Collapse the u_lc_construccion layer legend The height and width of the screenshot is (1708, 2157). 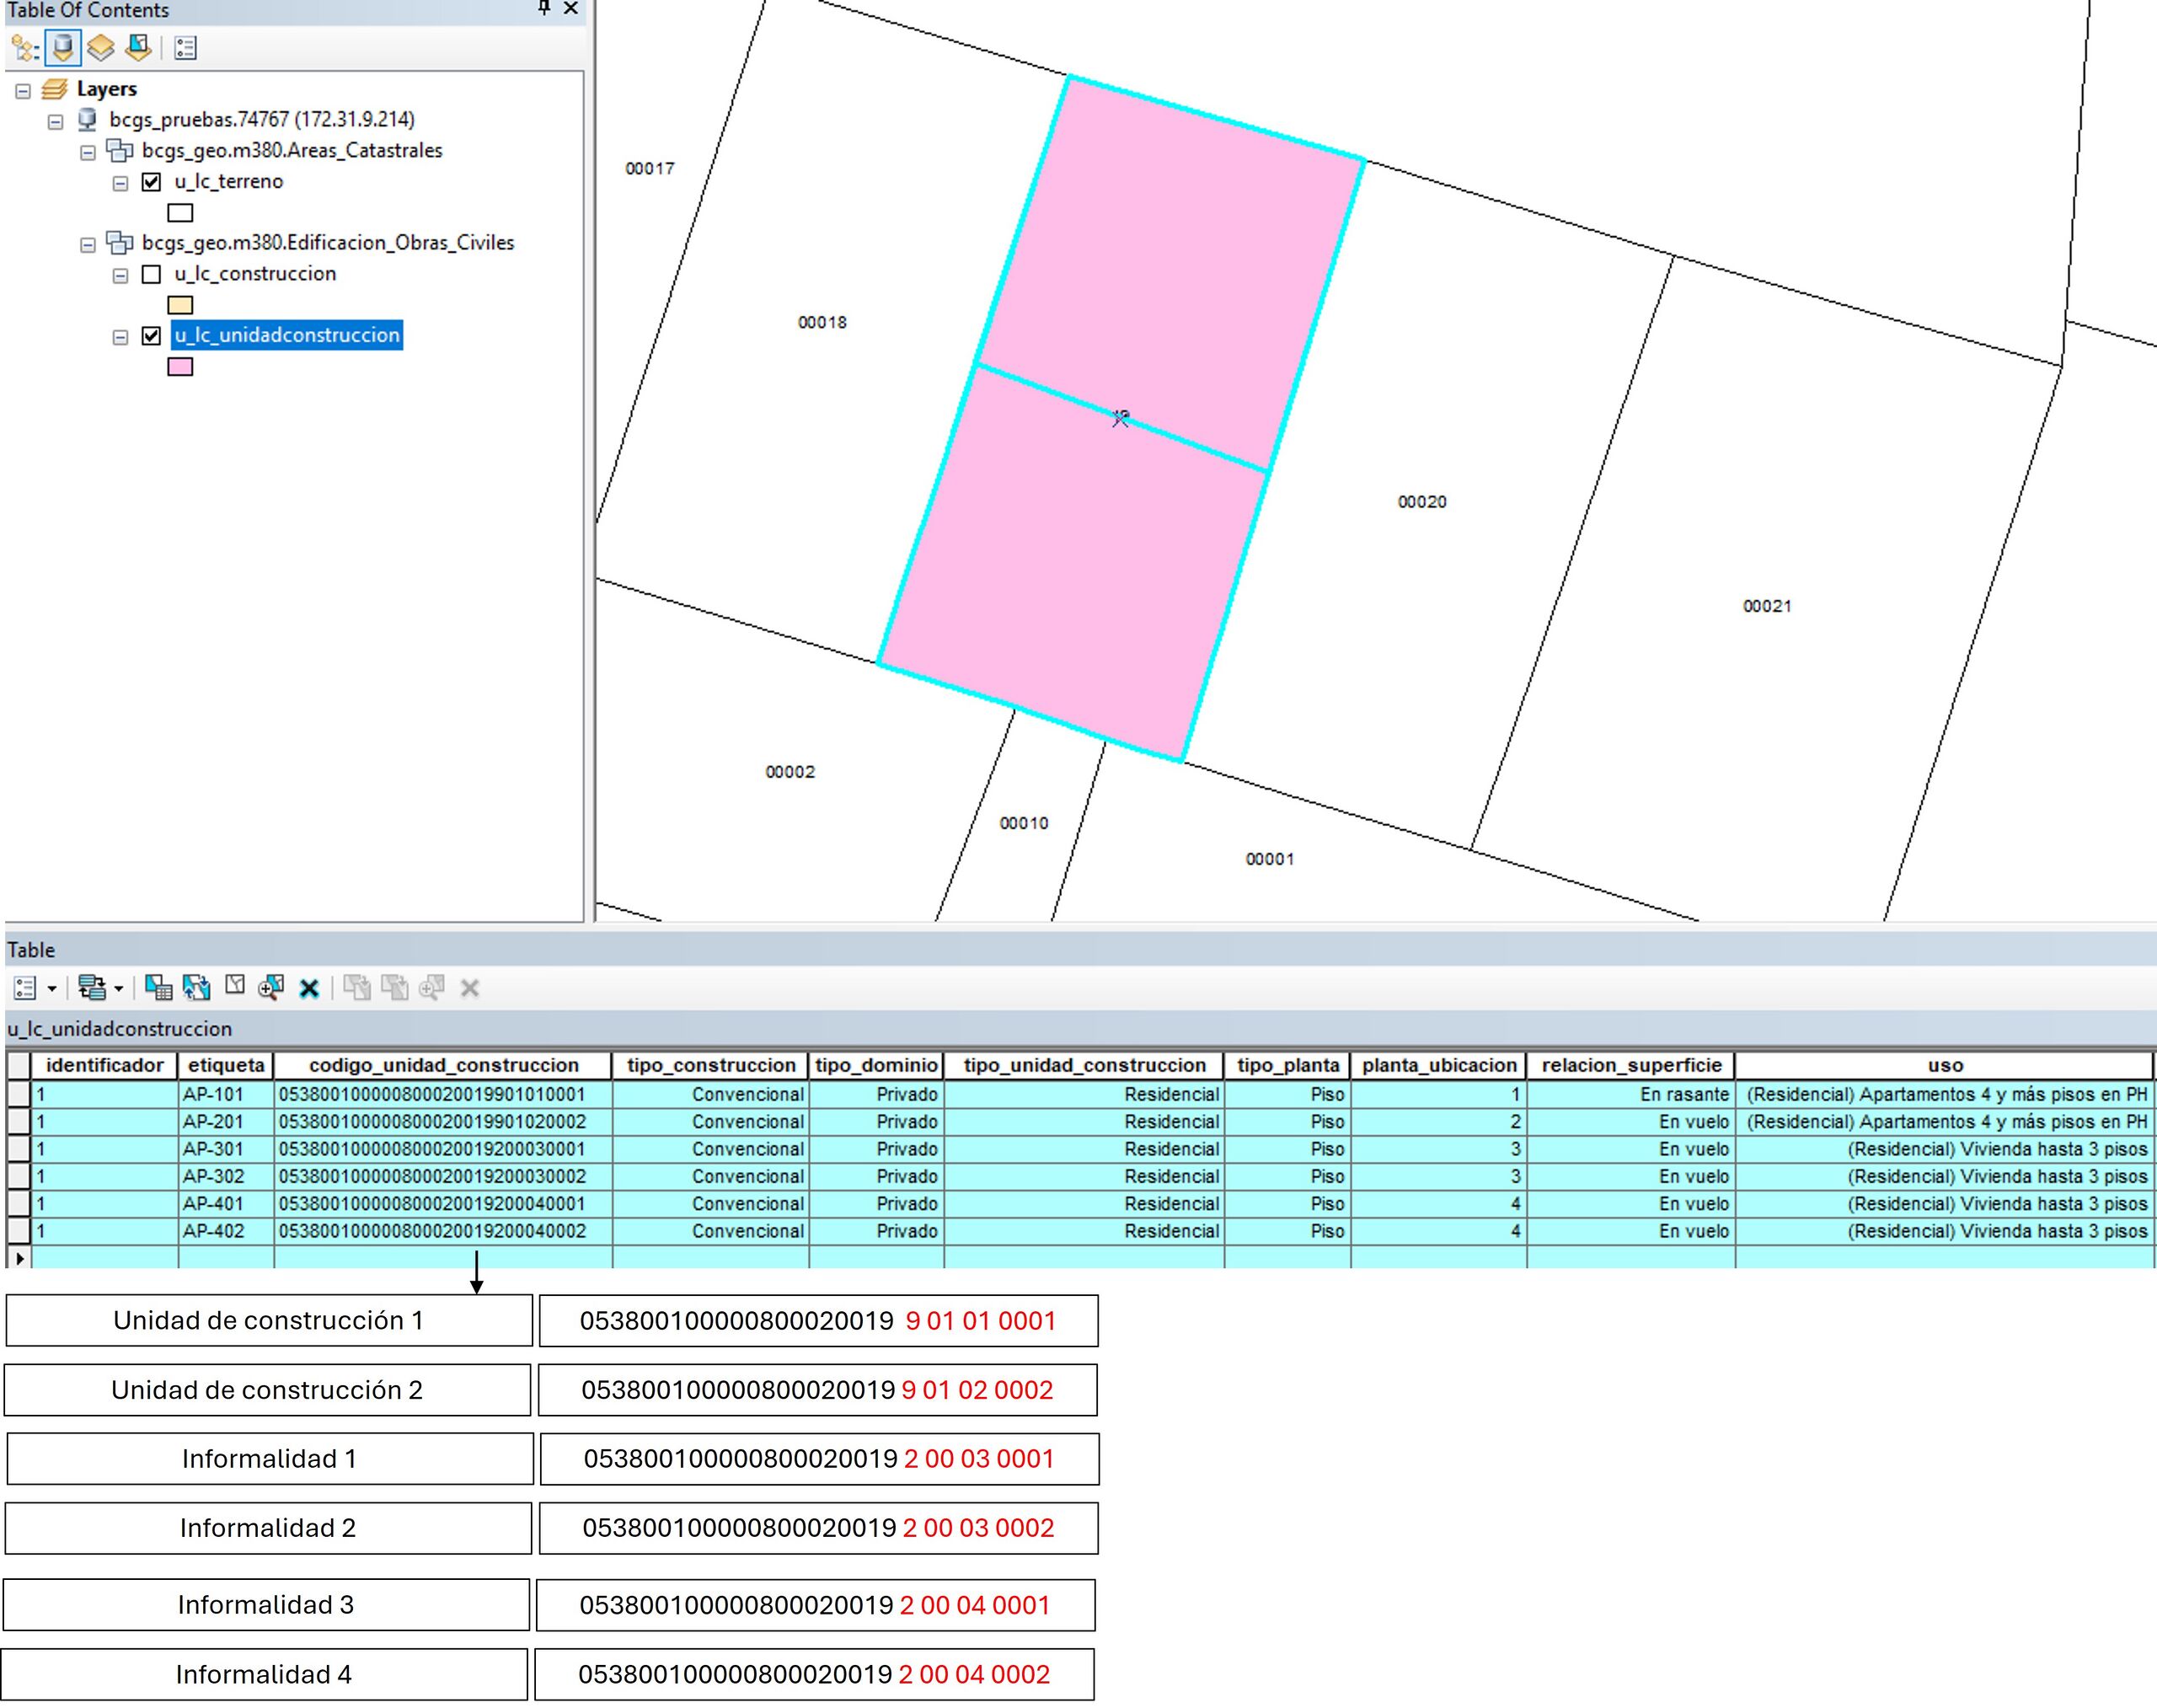pyautogui.click(x=120, y=276)
